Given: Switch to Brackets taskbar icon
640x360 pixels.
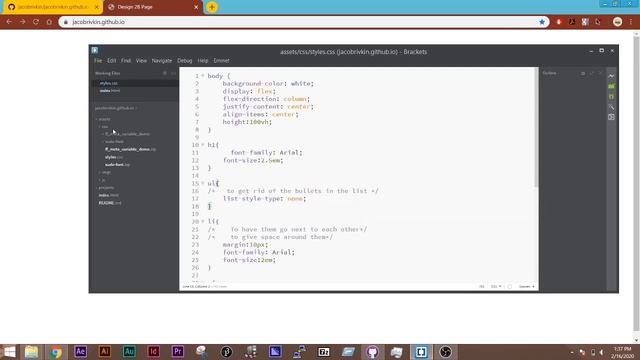Looking at the screenshot, I should [x=421, y=351].
